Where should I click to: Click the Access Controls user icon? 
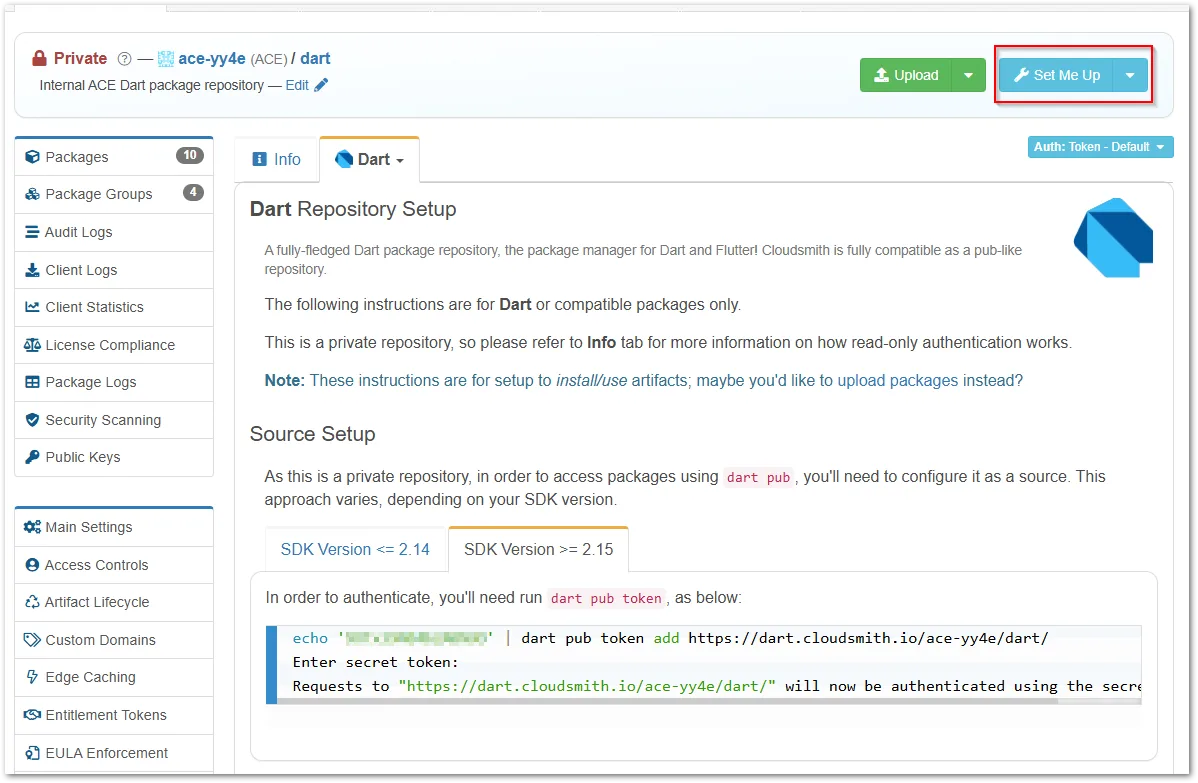[32, 565]
